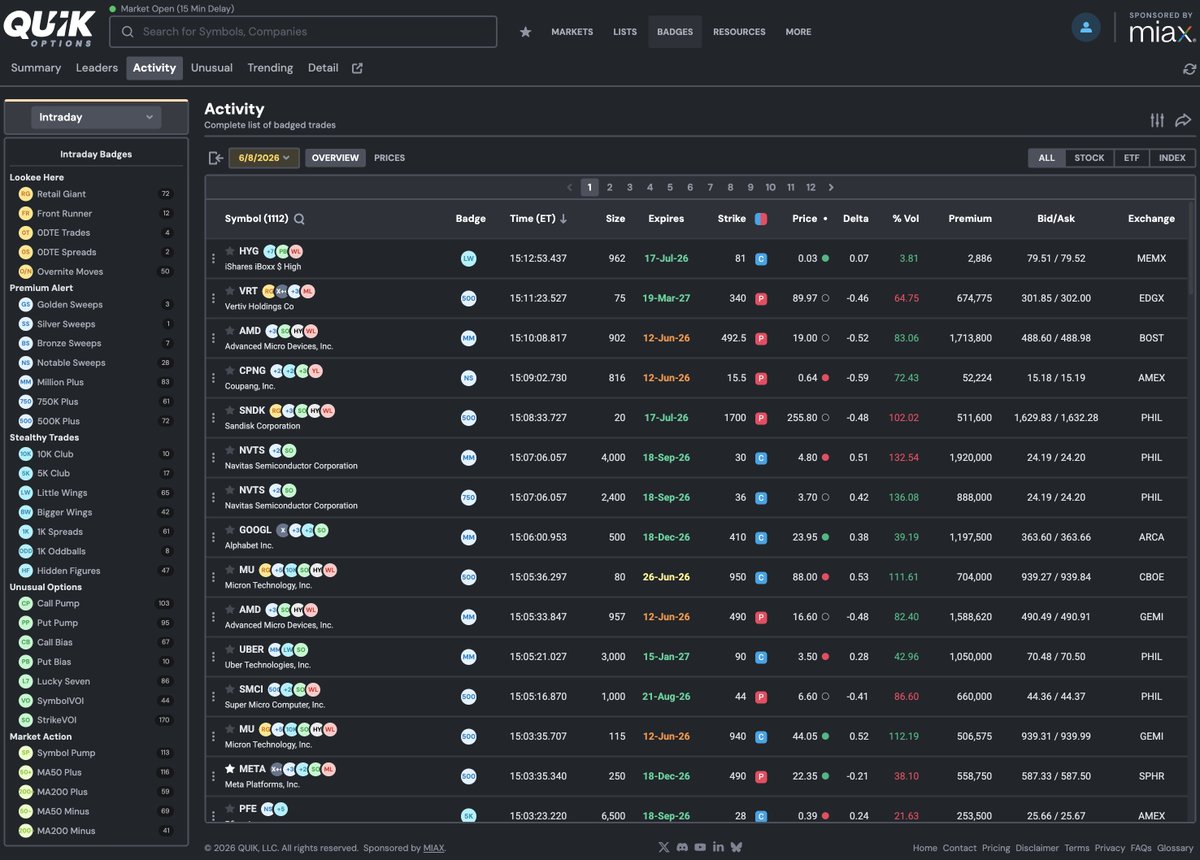This screenshot has height=860, width=1200.
Task: Switch to the Trending tab
Action: 270,68
